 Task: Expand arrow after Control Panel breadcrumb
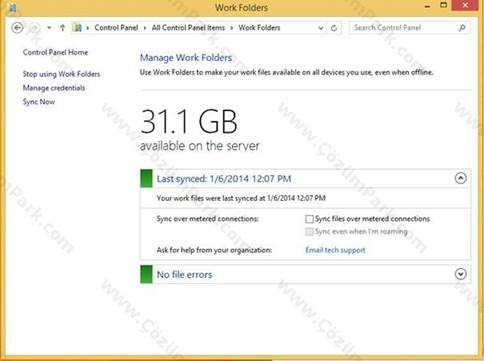click(145, 28)
